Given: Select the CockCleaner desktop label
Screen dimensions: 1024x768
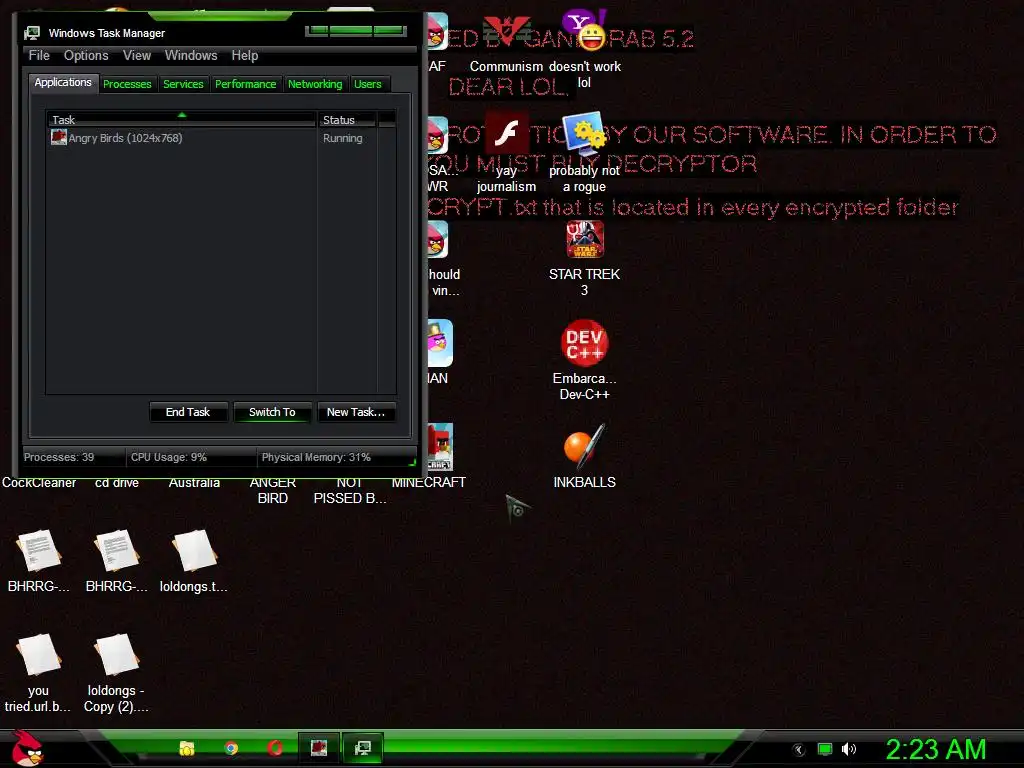Looking at the screenshot, I should point(39,483).
